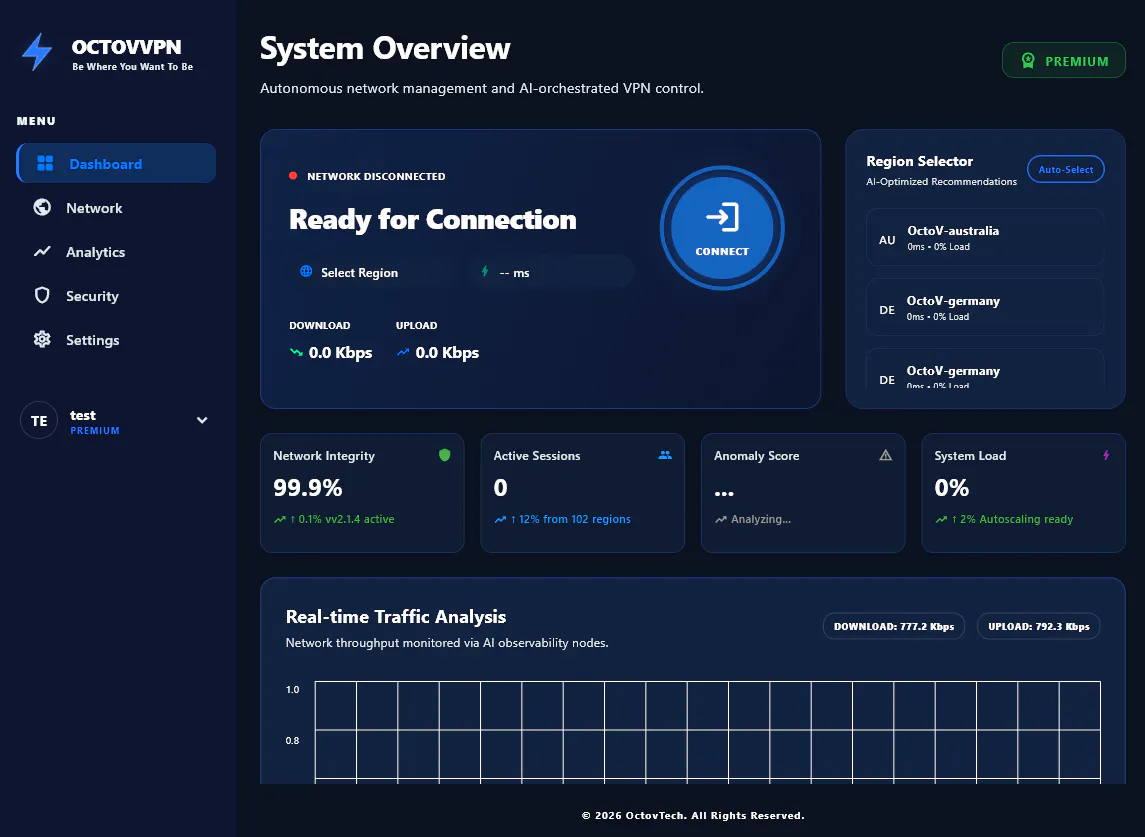Click the upload 0.0 Kbps value
This screenshot has width=1145, height=837.
[447, 352]
